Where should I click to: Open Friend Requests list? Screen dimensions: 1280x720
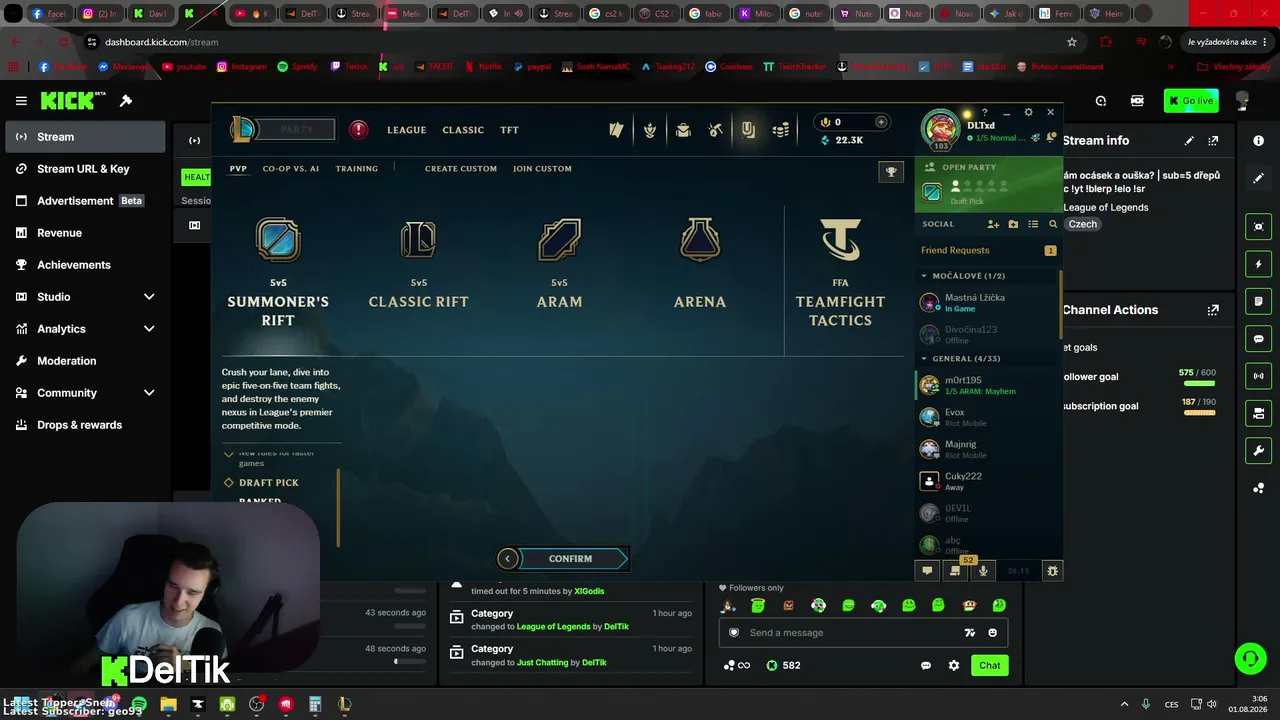tap(987, 250)
